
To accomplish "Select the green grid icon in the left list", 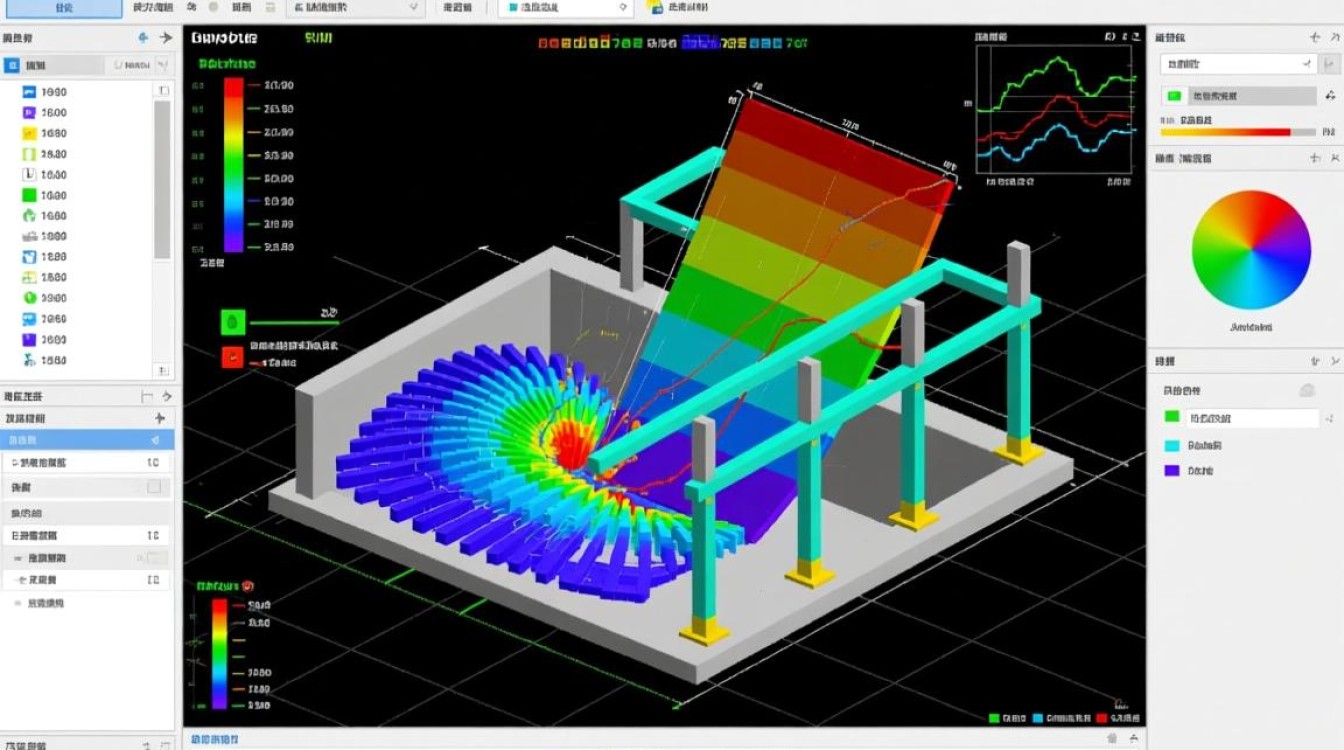I will 29,278.
